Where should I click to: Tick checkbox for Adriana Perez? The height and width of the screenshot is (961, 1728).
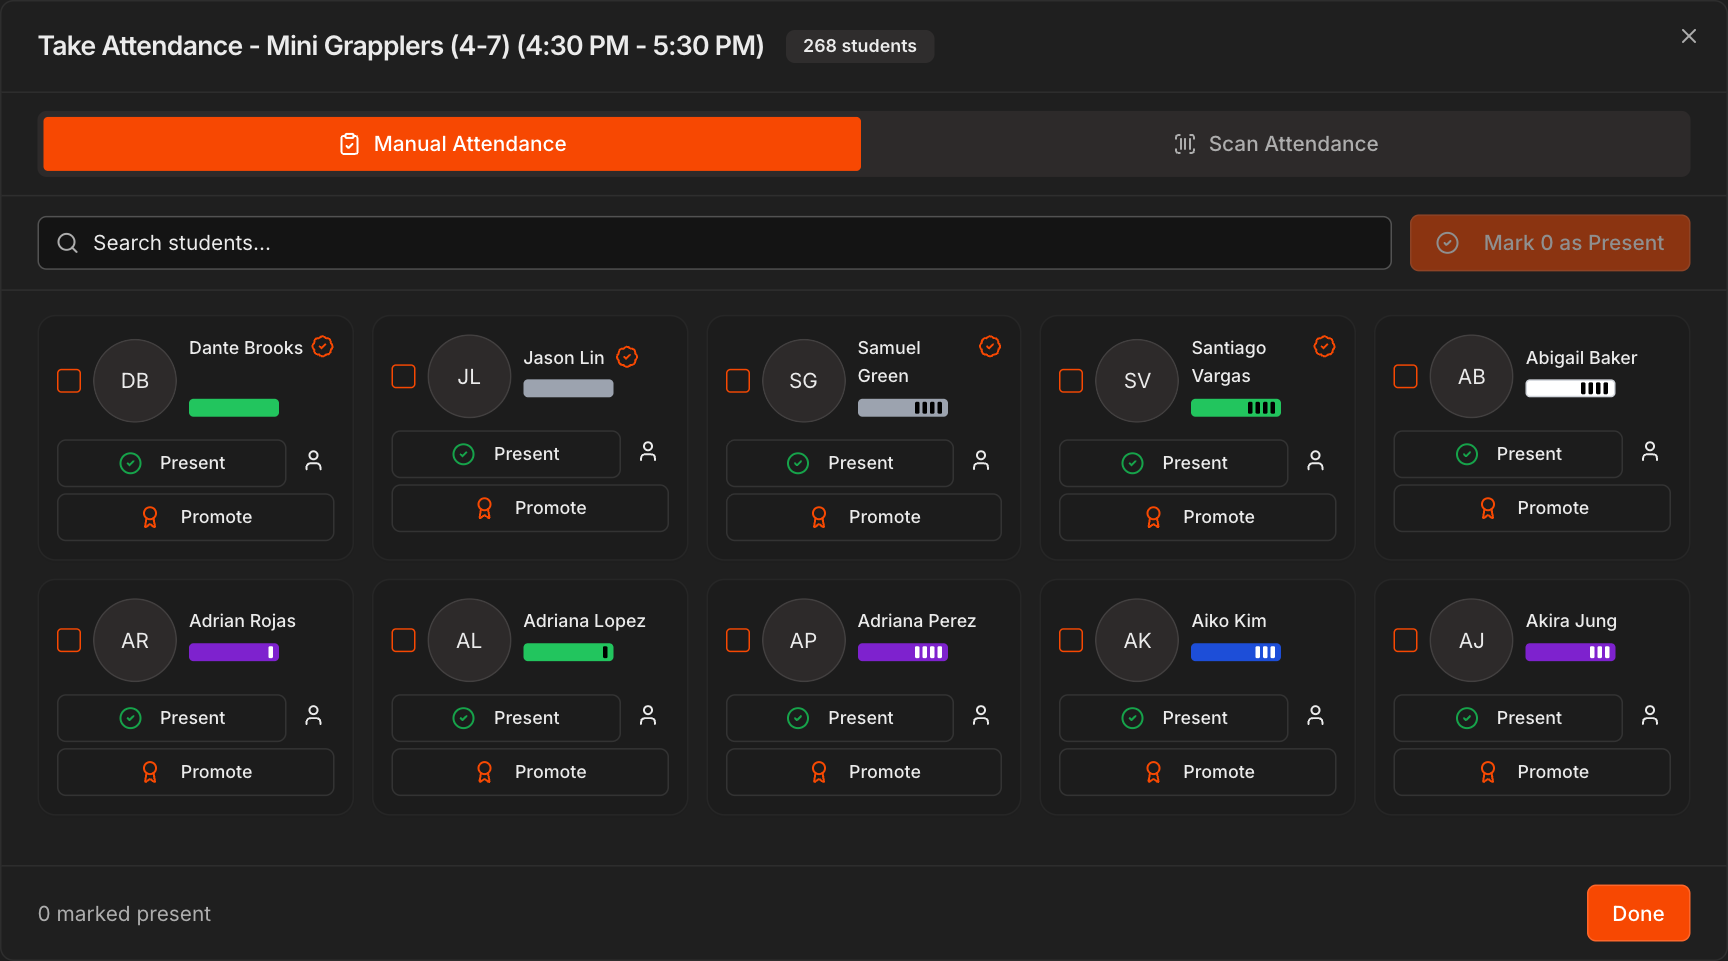tap(738, 640)
